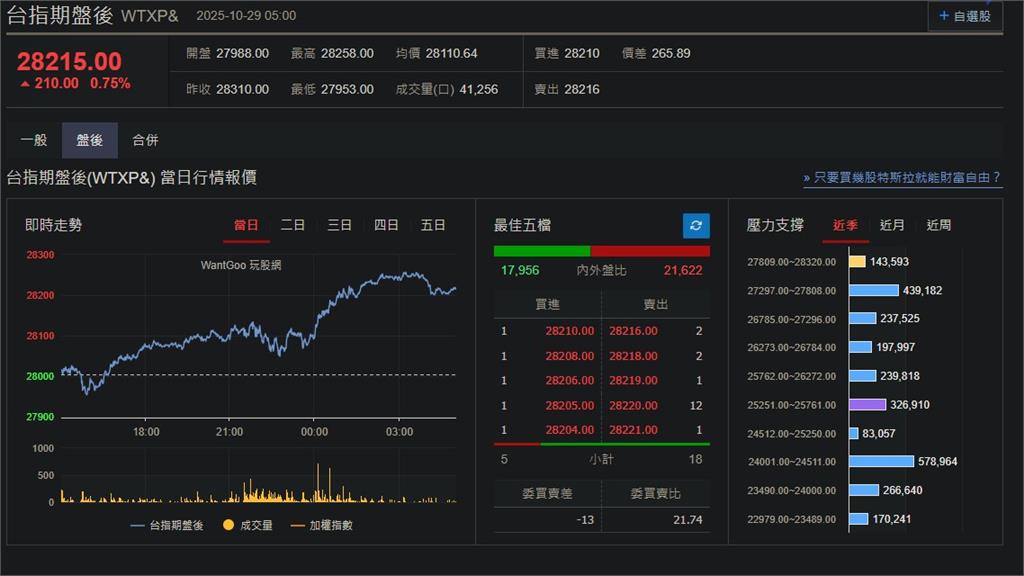Viewport: 1024px width, 576px height.
Task: Click the refresh icon in 最佳五檔 panel
Action: (695, 225)
